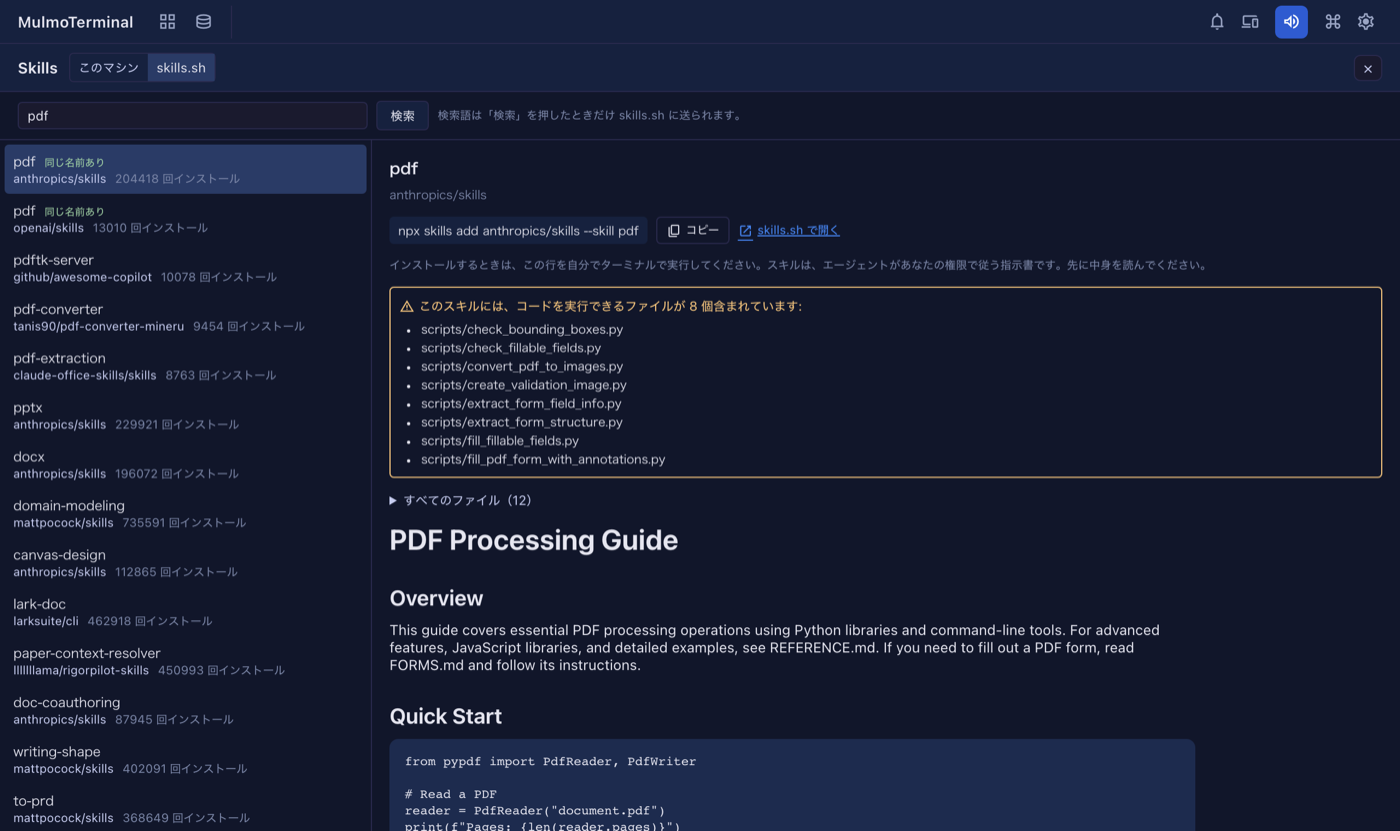Select pdf skill from openai/skills

point(186,219)
